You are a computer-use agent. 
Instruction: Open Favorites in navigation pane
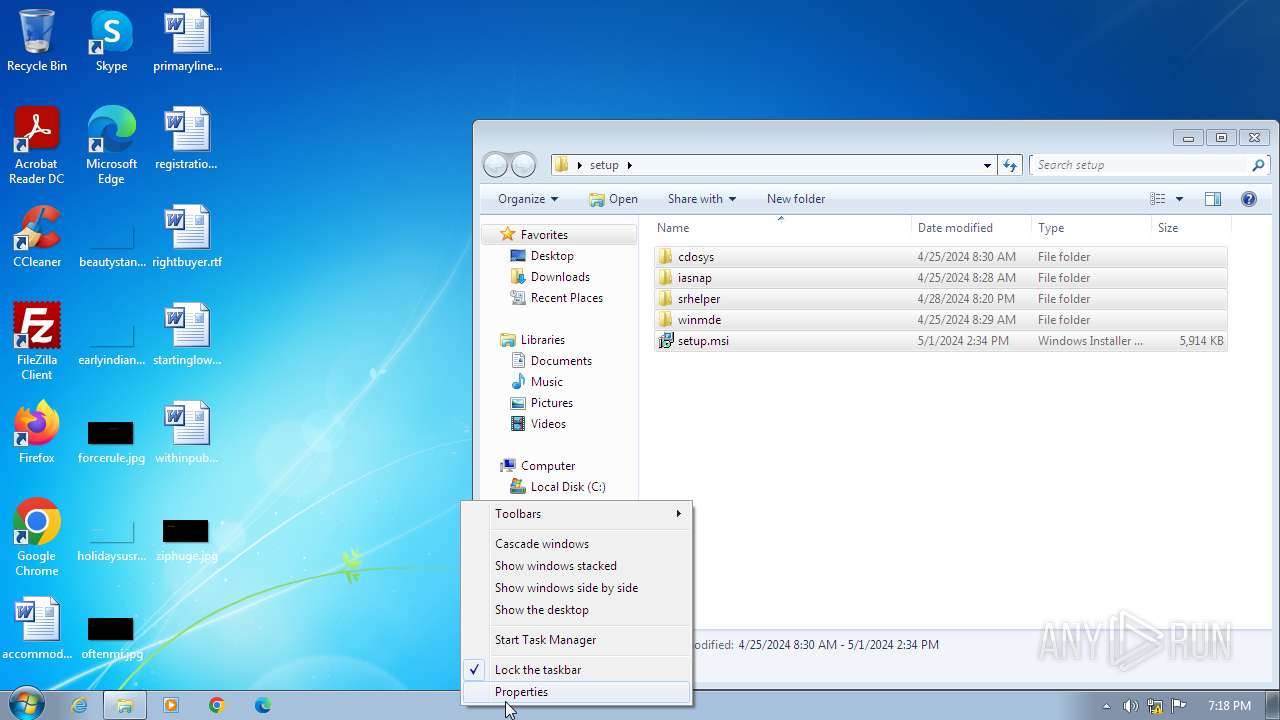(544, 235)
